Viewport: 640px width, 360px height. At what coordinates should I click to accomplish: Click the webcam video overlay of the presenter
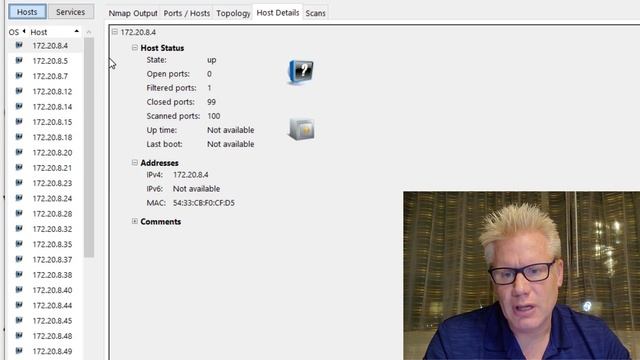coord(522,276)
